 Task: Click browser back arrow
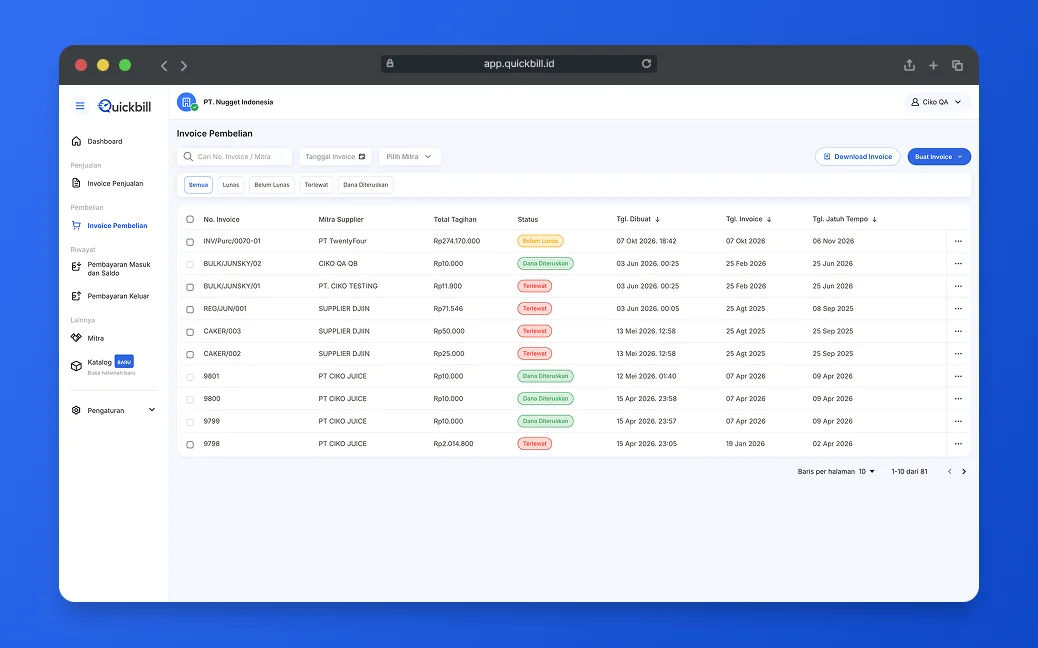pos(164,66)
